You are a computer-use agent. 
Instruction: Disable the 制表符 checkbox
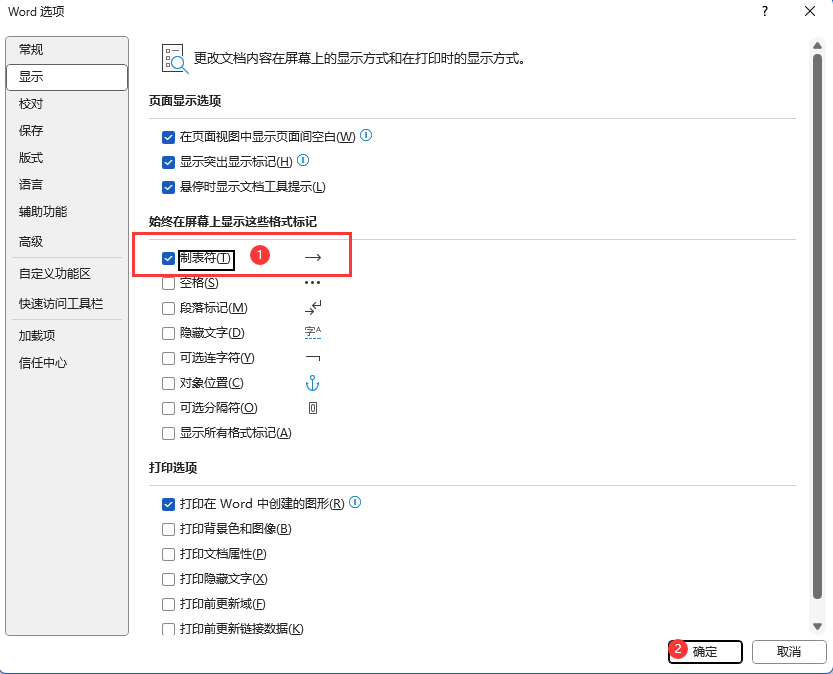pyautogui.click(x=168, y=257)
